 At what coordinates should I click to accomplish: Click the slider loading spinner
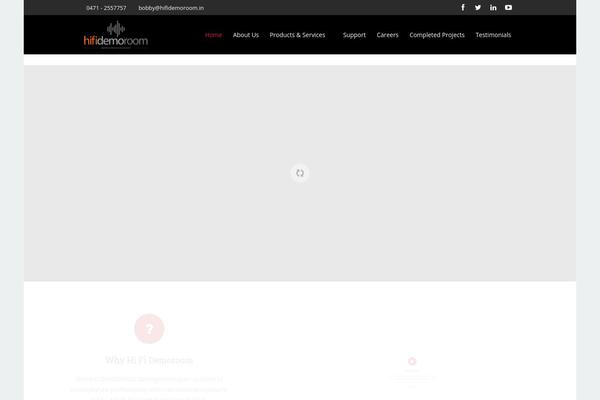(300, 173)
